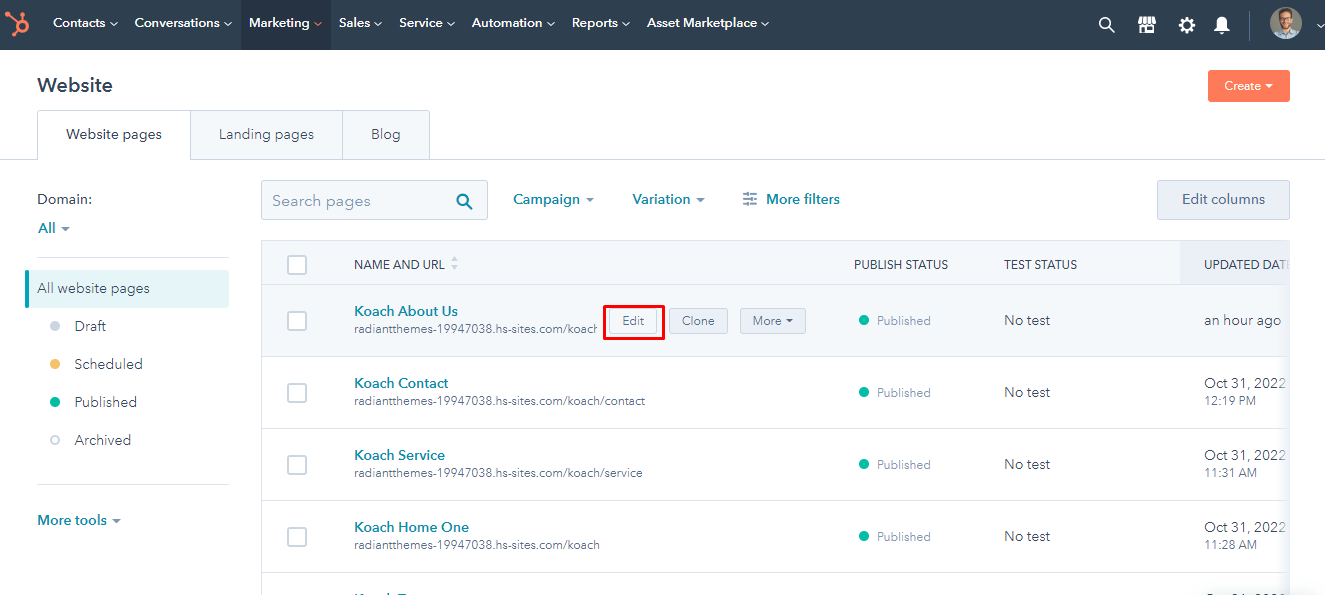The image size is (1325, 595).
Task: Click the More filters link
Action: 803,200
